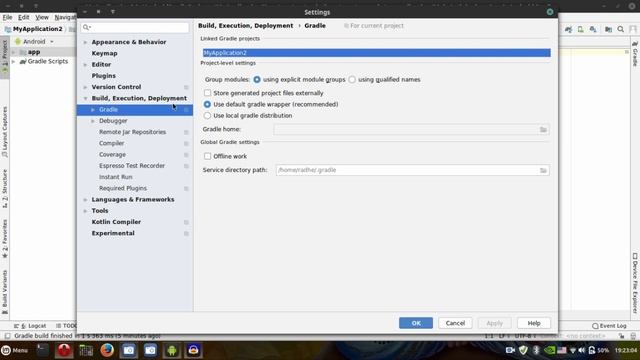The image size is (640, 360).
Task: Expand the Gradle subtree arrow
Action: tap(93, 110)
